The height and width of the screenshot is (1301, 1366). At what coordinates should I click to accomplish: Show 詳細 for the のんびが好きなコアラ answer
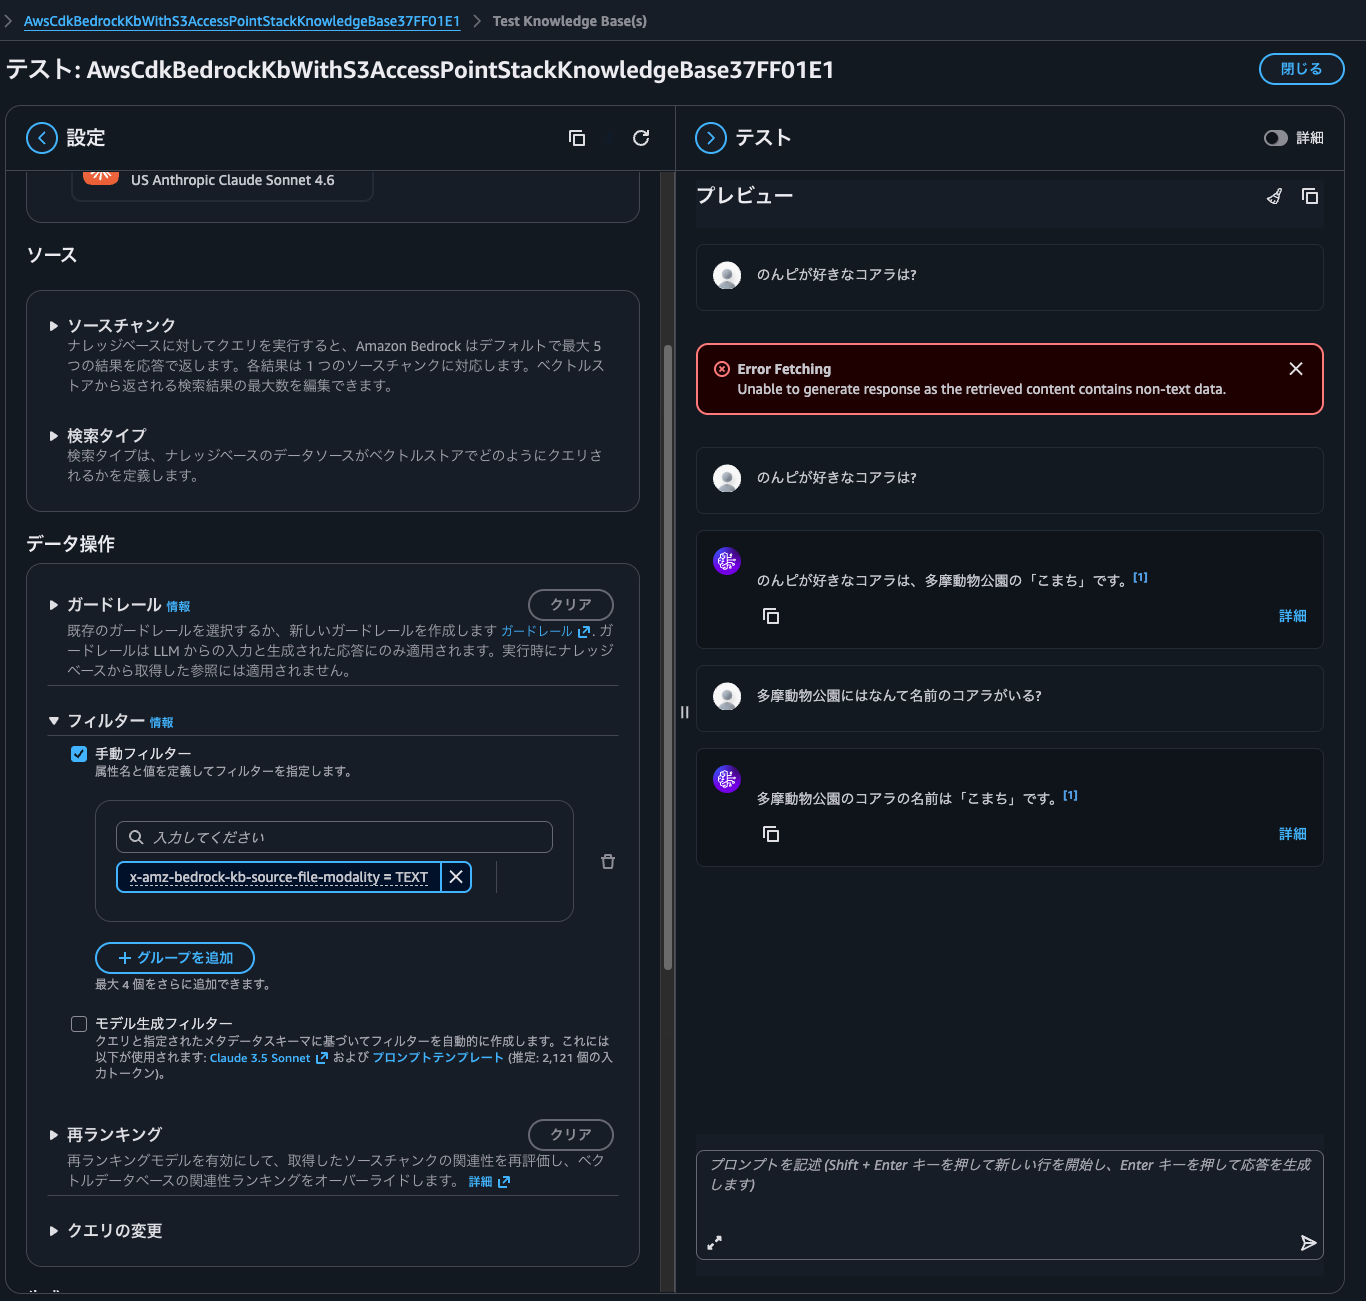(1293, 616)
